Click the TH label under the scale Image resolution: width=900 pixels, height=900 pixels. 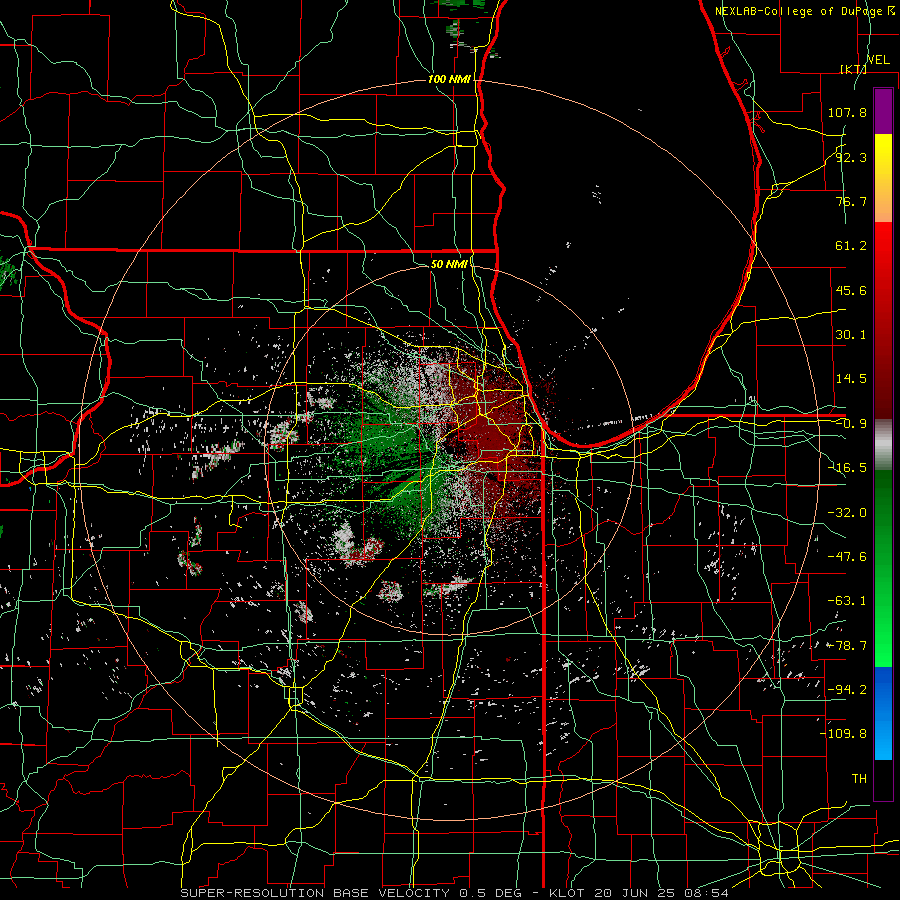click(x=859, y=779)
